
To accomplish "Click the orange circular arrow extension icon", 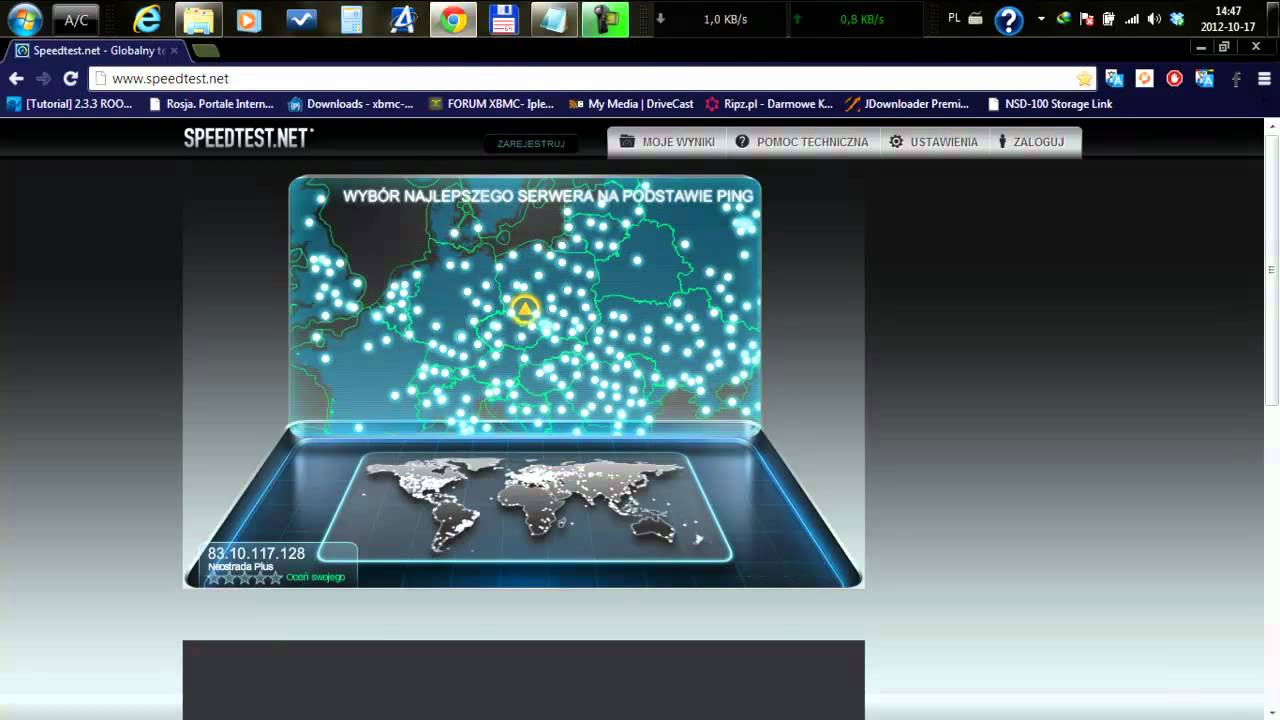I will coord(1144,78).
